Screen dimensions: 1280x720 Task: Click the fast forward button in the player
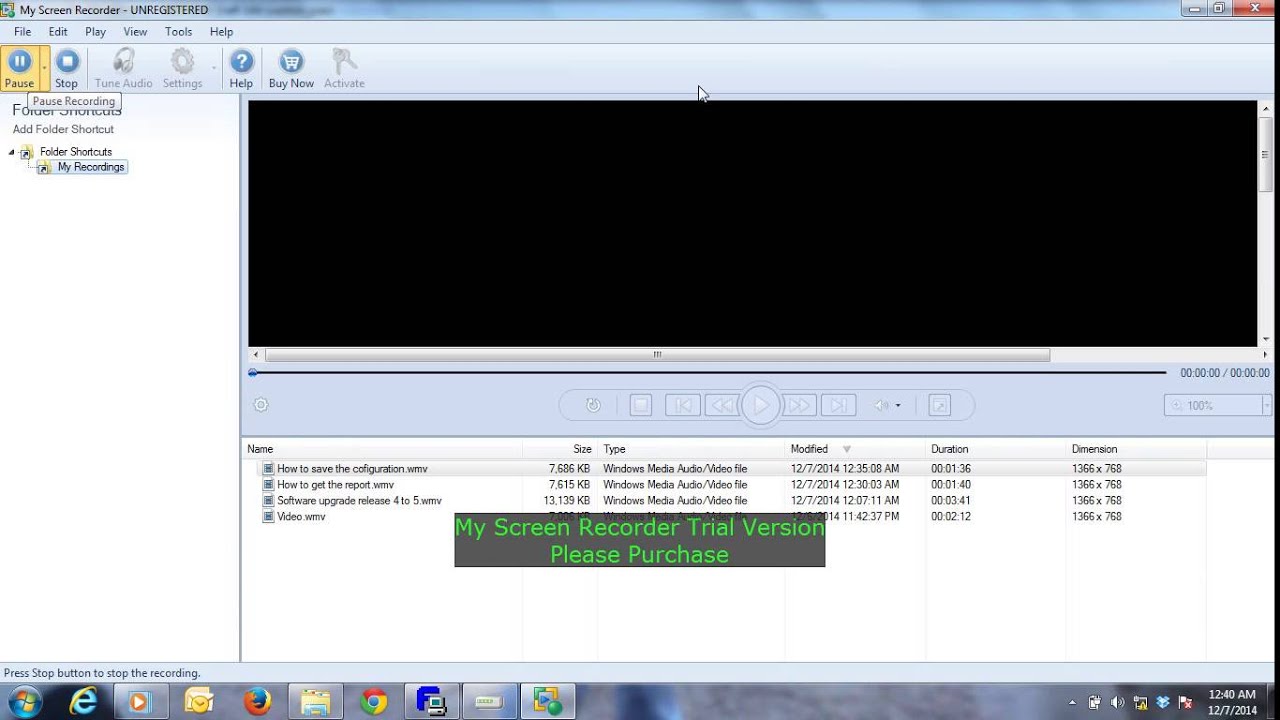(799, 405)
